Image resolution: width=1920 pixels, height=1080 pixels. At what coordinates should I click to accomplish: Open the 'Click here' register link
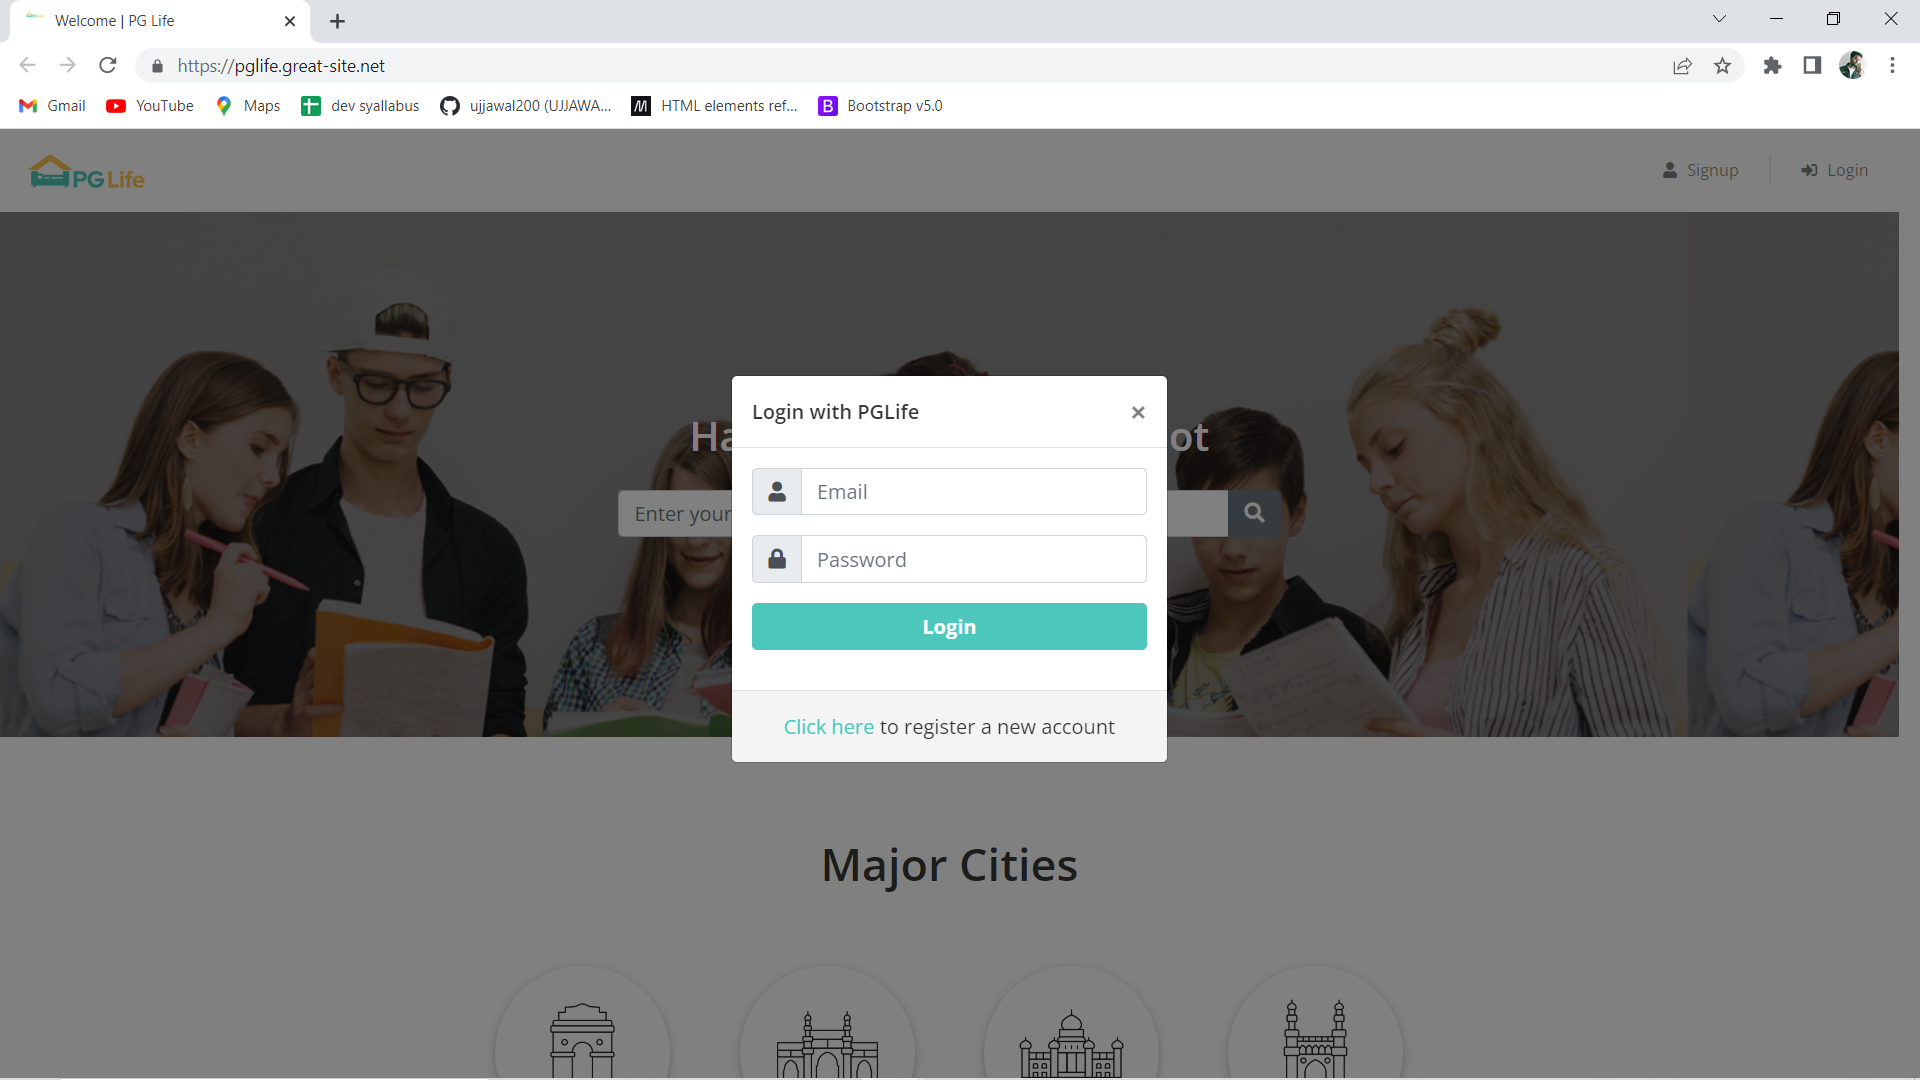point(828,727)
